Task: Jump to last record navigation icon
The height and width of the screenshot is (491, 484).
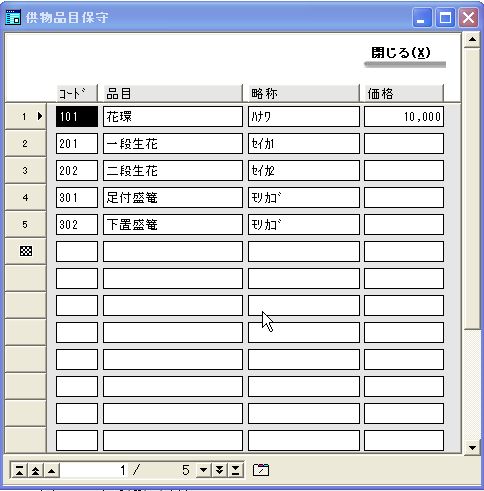Action: click(236, 470)
